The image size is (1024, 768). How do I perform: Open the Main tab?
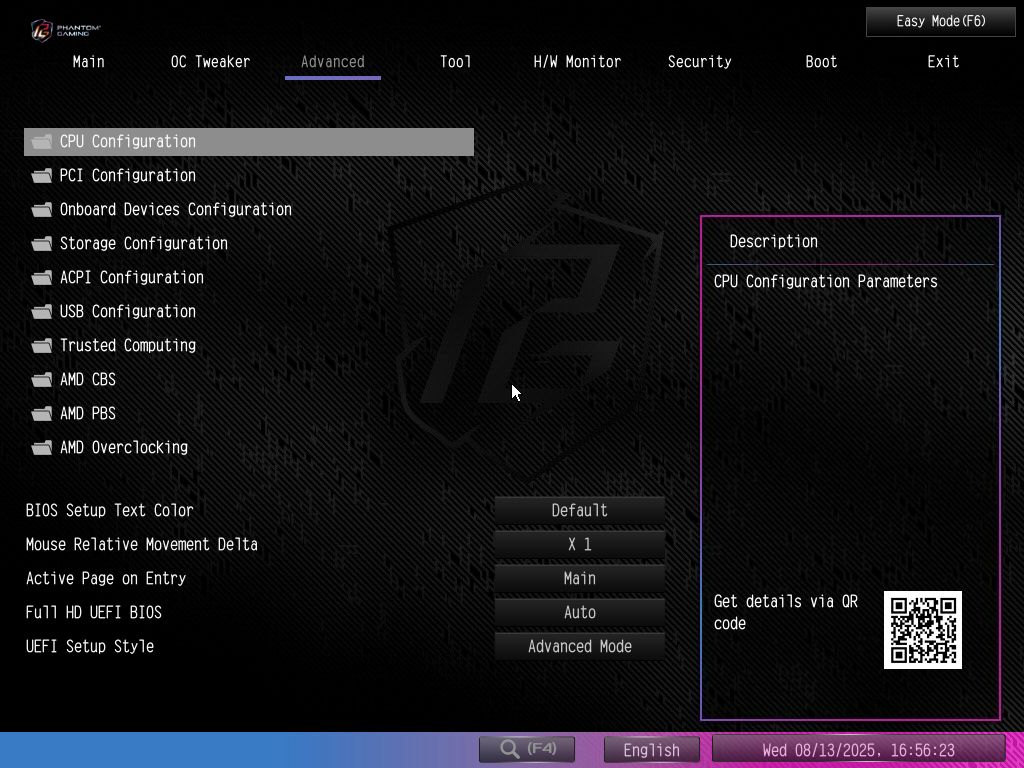[x=88, y=62]
